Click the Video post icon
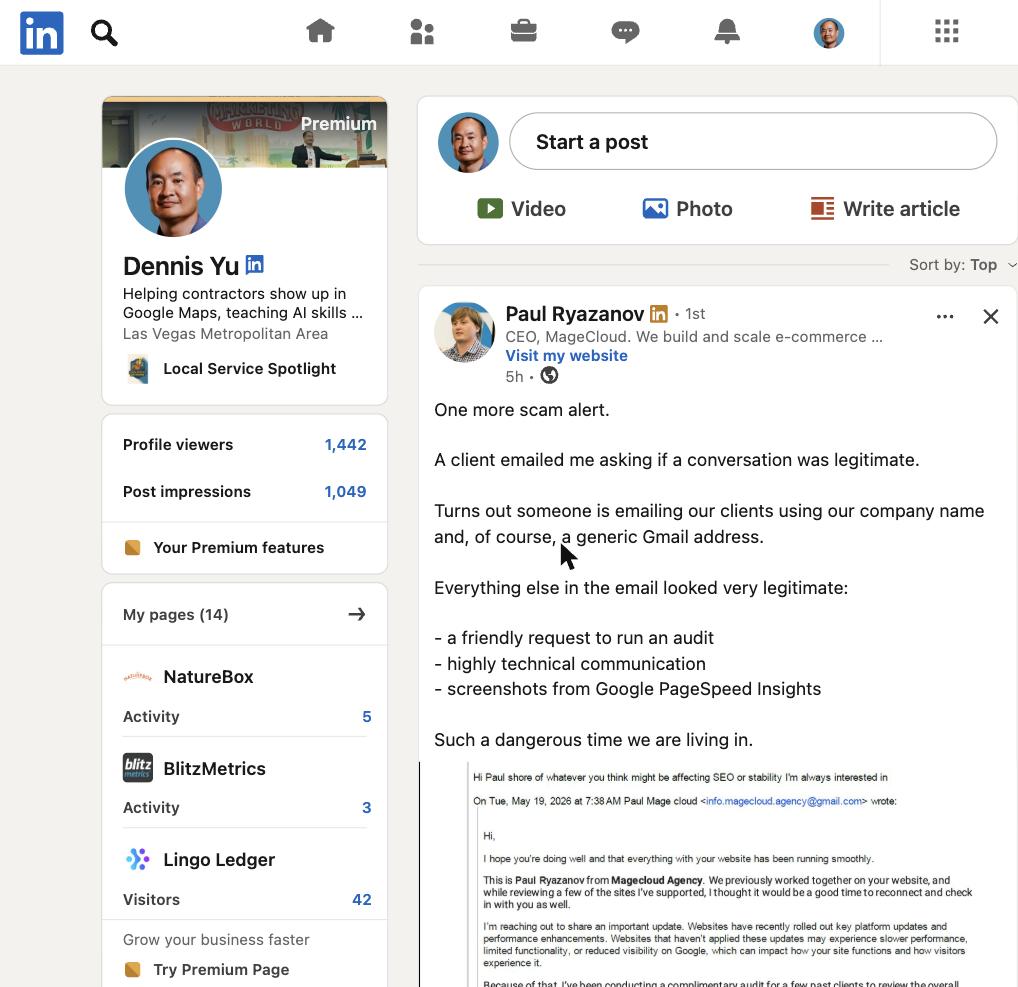 click(490, 208)
